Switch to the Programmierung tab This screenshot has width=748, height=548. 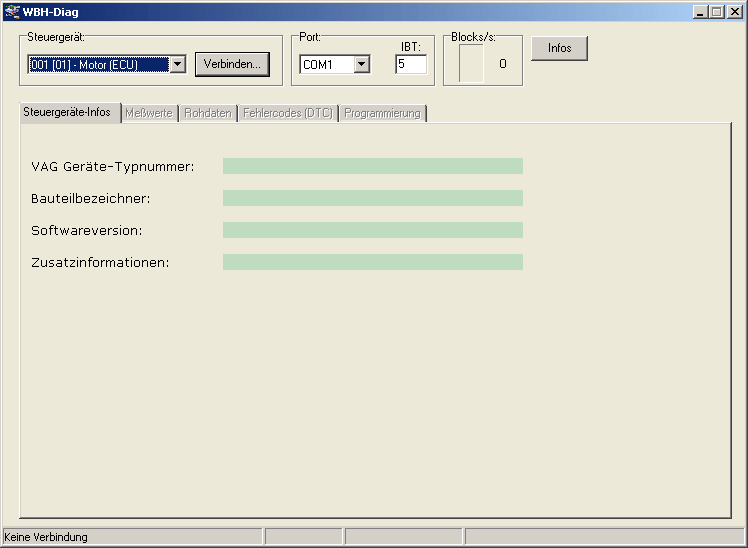(x=382, y=114)
